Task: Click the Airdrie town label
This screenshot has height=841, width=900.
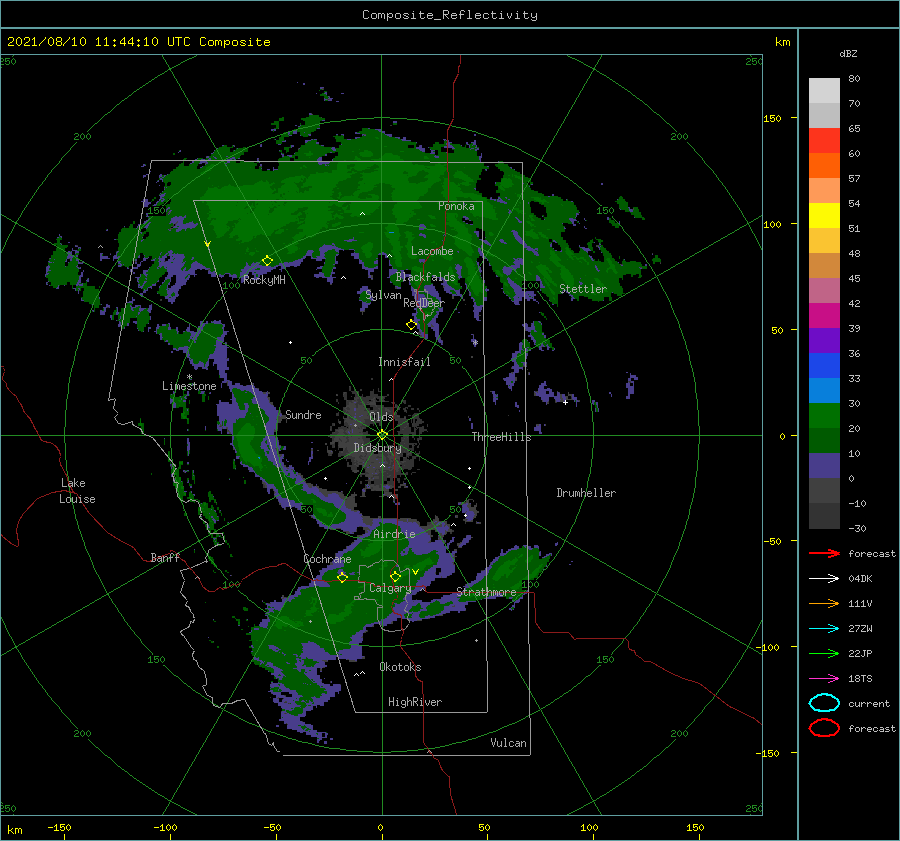Action: pyautogui.click(x=394, y=534)
